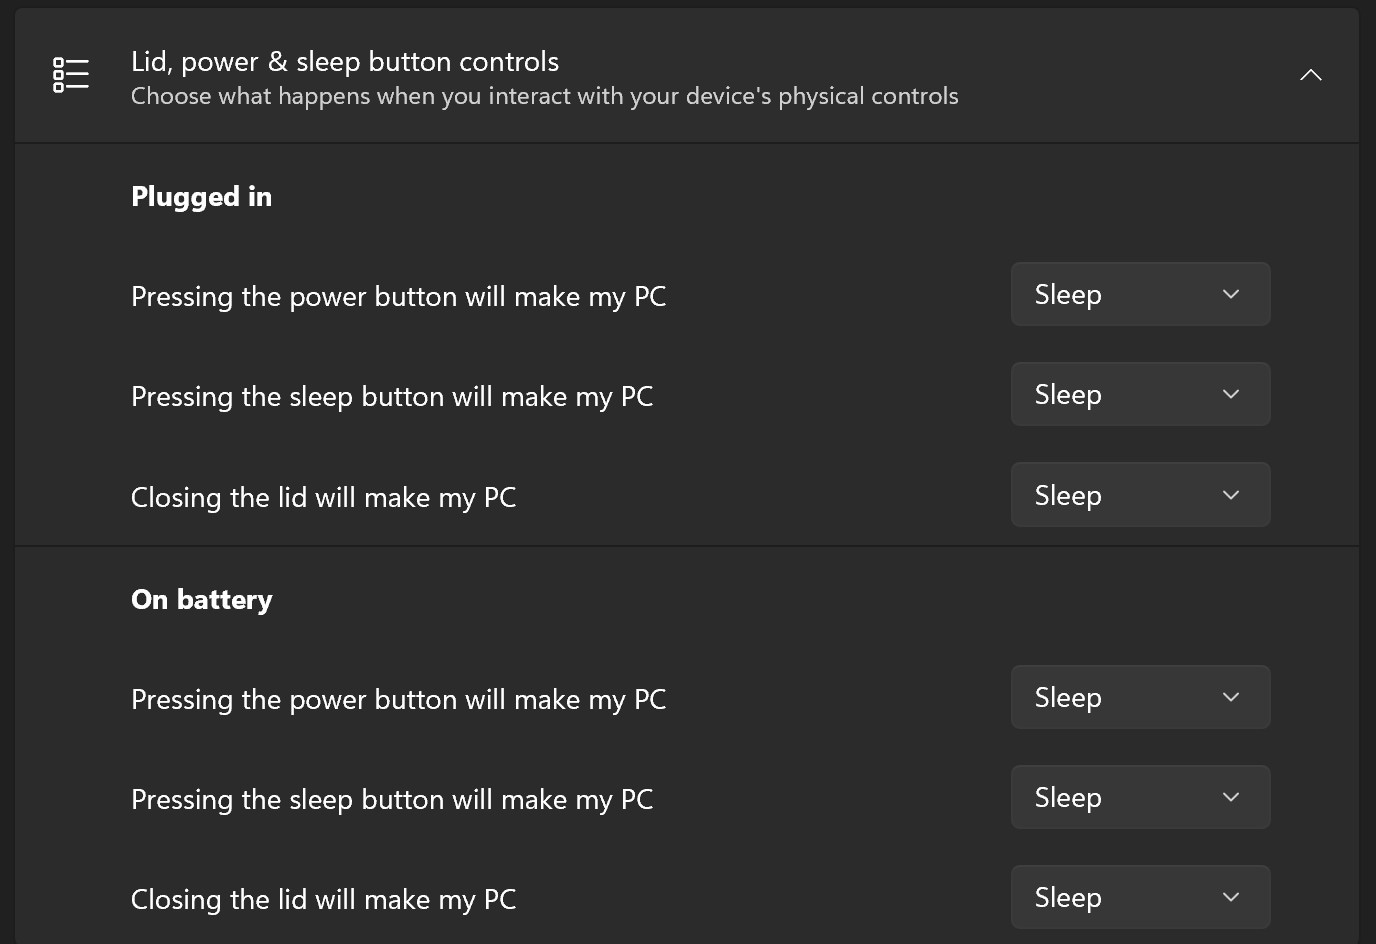The width and height of the screenshot is (1376, 944).
Task: Click the chevron on the on-battery lid dropdown
Action: (1231, 897)
